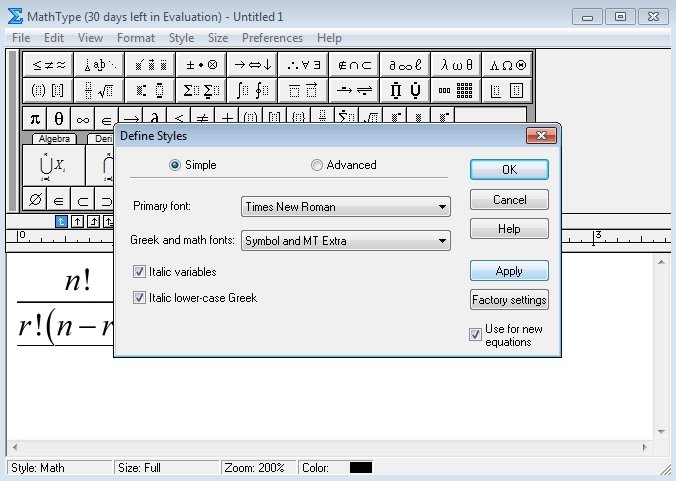This screenshot has width=676, height=481.
Task: Select the Simple radio button
Action: click(x=175, y=165)
